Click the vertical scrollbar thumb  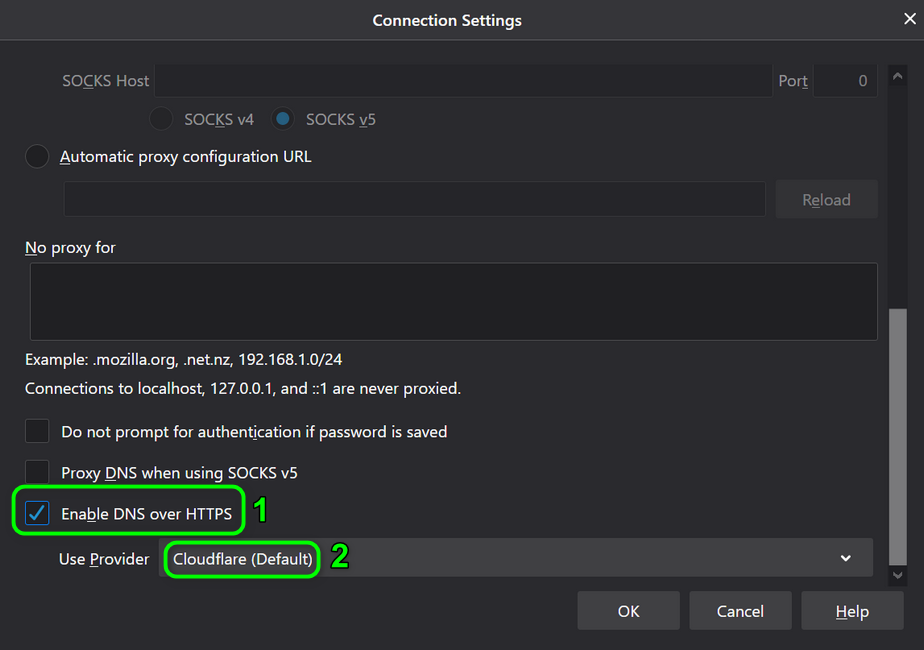tap(897, 436)
